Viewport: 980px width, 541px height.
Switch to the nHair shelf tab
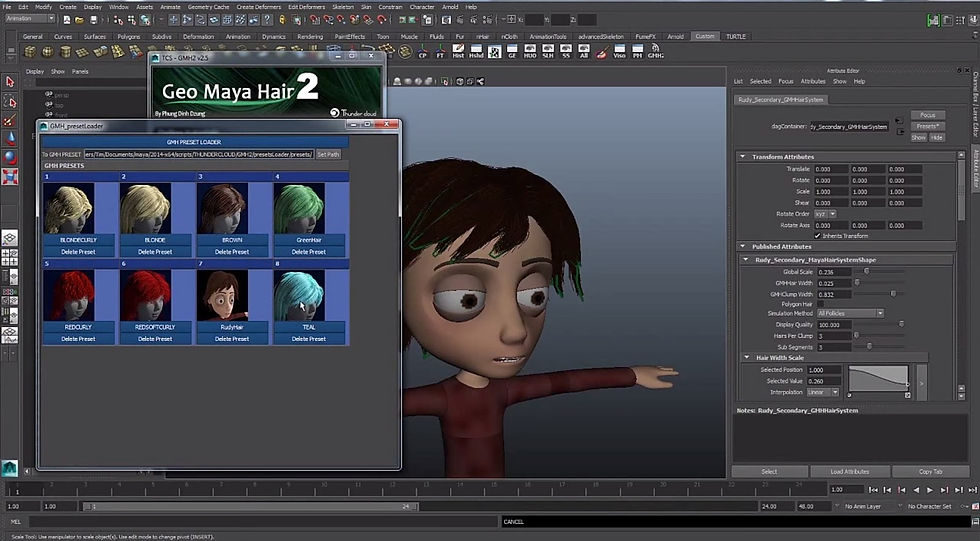(x=482, y=36)
